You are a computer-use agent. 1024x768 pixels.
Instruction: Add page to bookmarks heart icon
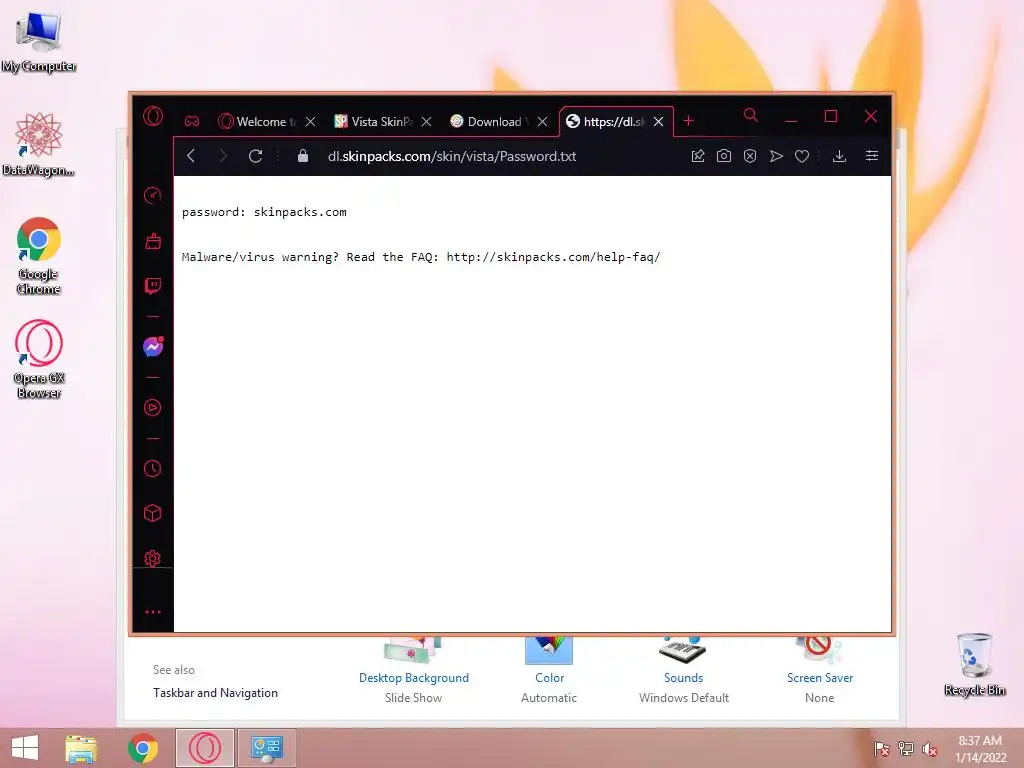pos(802,156)
